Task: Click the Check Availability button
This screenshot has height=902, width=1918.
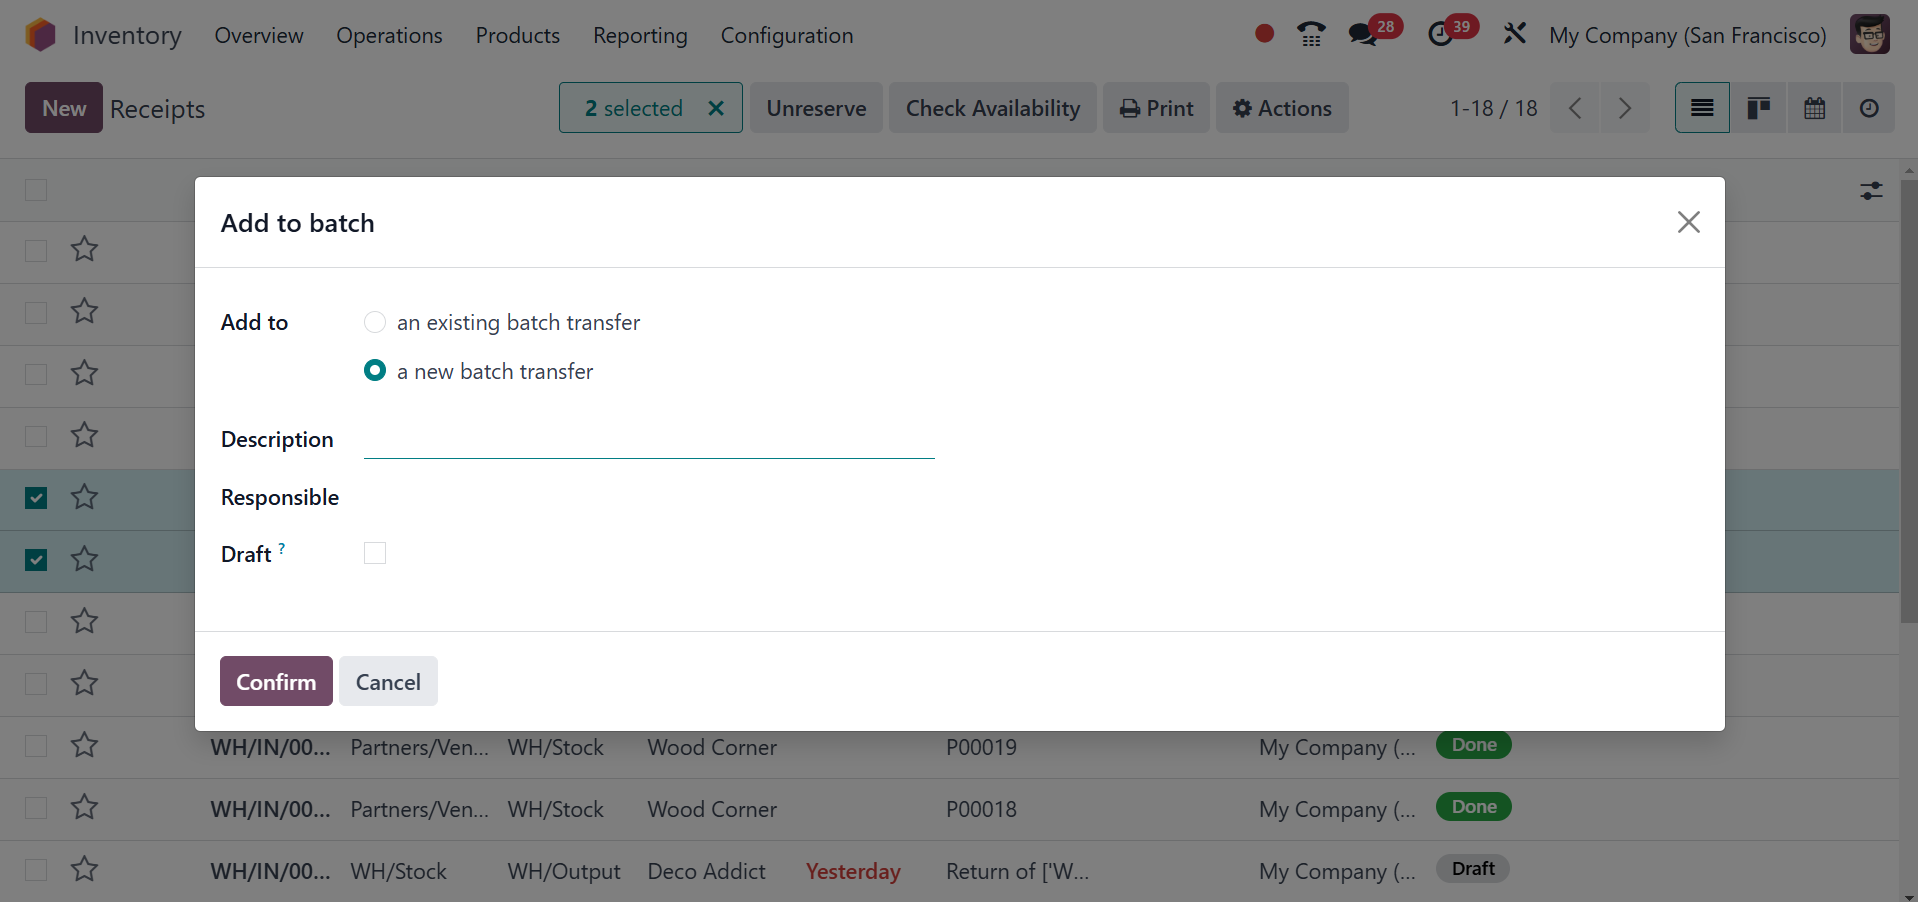Action: click(993, 108)
